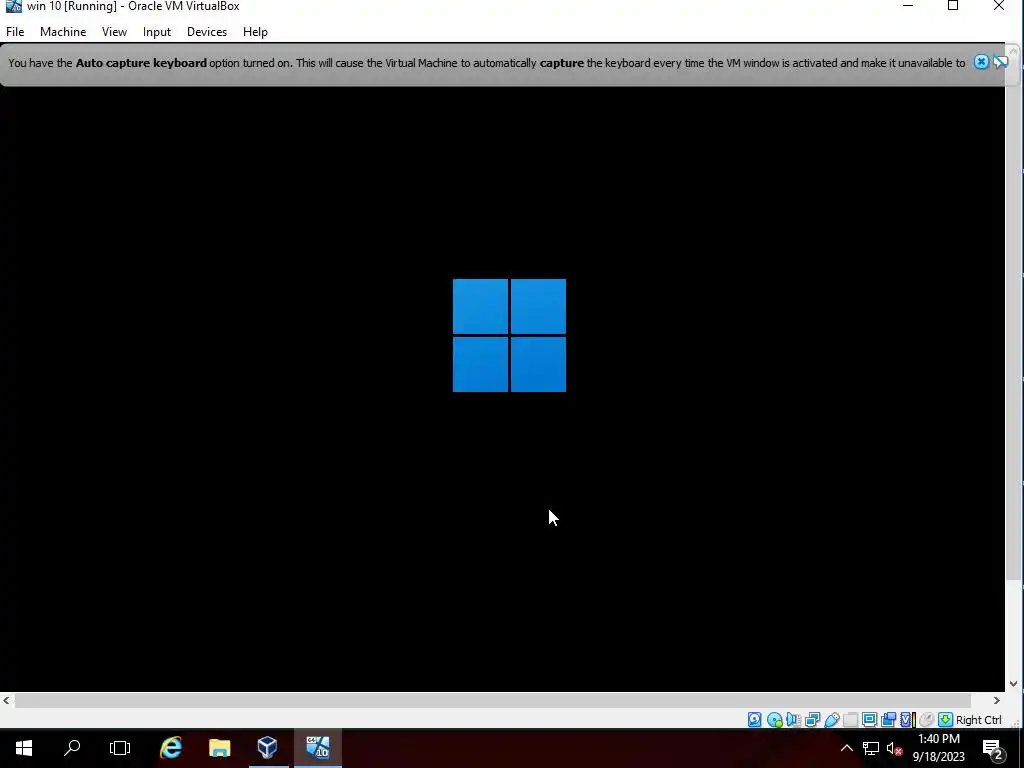Switch to VirtualBox Manager taskbar icon
Image resolution: width=1024 pixels, height=768 pixels.
[x=268, y=748]
